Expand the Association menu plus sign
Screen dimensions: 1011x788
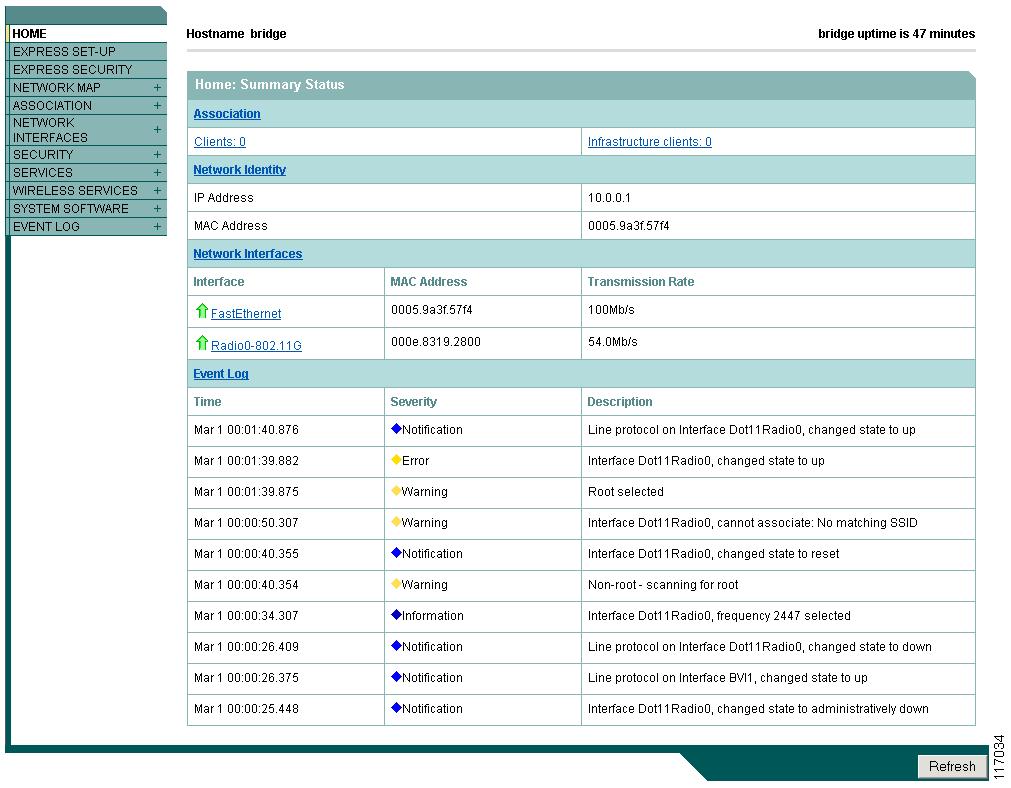coord(157,105)
